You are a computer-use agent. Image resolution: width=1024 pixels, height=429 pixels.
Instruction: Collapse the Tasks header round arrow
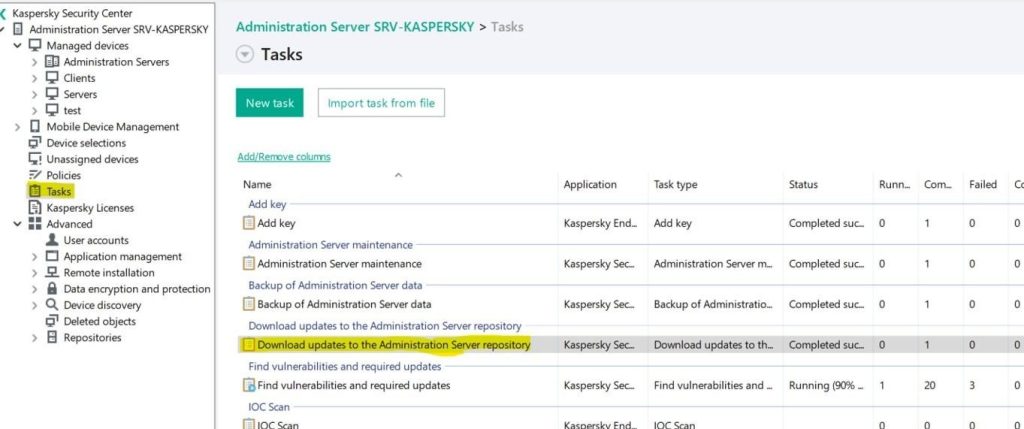click(245, 55)
